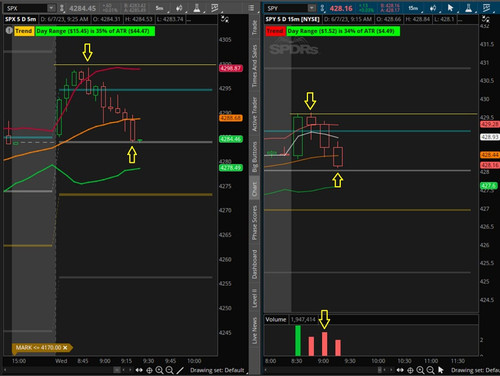The height and width of the screenshot is (376, 500).
Task: Click the 4298.87 red price bubble
Action: (x=231, y=68)
